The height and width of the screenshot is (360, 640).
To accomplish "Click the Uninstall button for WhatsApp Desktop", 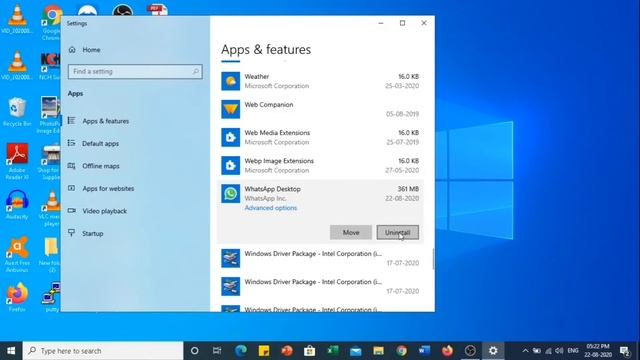I will click(x=397, y=232).
